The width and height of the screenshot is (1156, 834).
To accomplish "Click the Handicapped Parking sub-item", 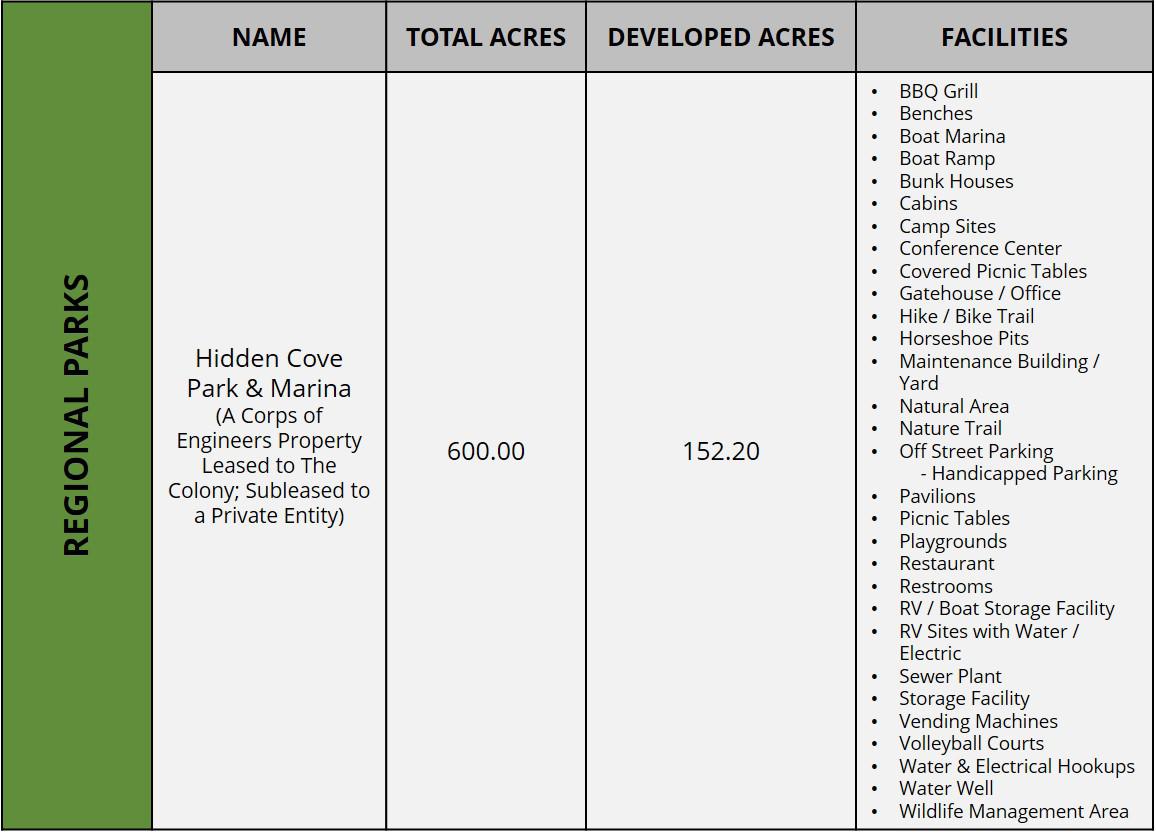I will (x=1019, y=473).
